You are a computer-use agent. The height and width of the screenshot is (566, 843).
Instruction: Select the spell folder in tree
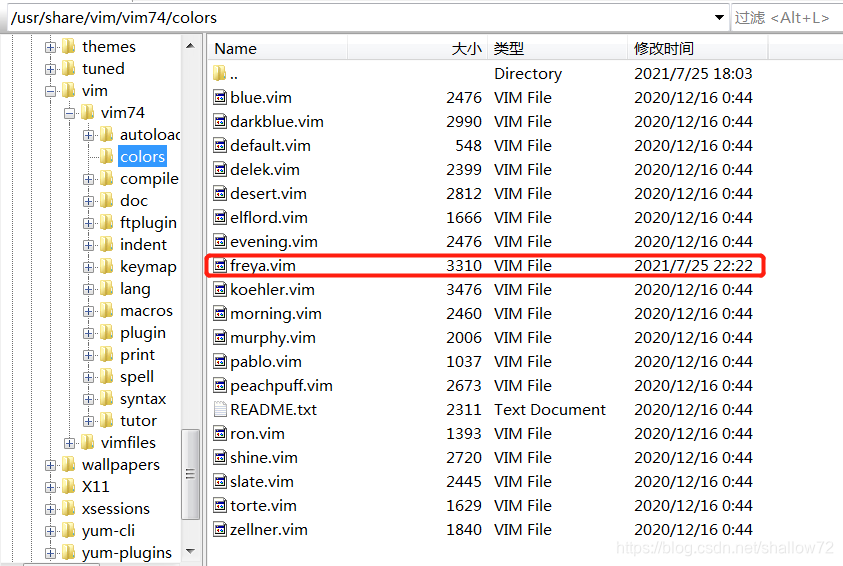(137, 377)
